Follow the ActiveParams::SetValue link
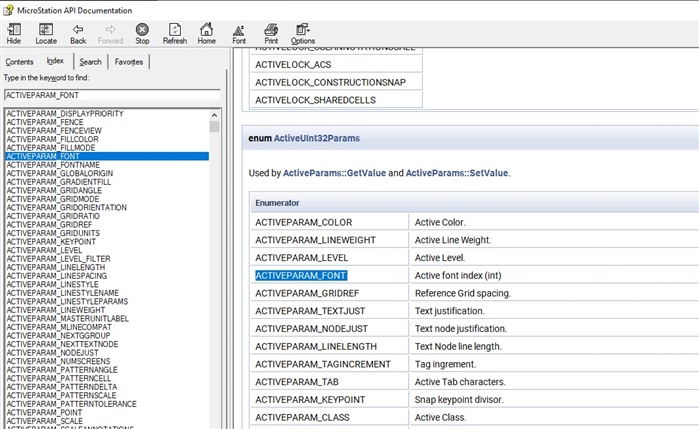Viewport: 699px width, 429px height. (456, 173)
